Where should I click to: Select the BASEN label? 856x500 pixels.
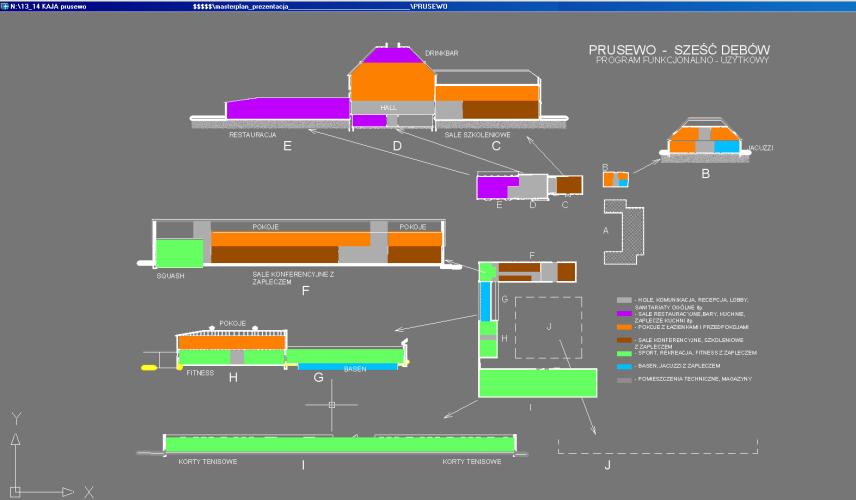click(355, 369)
